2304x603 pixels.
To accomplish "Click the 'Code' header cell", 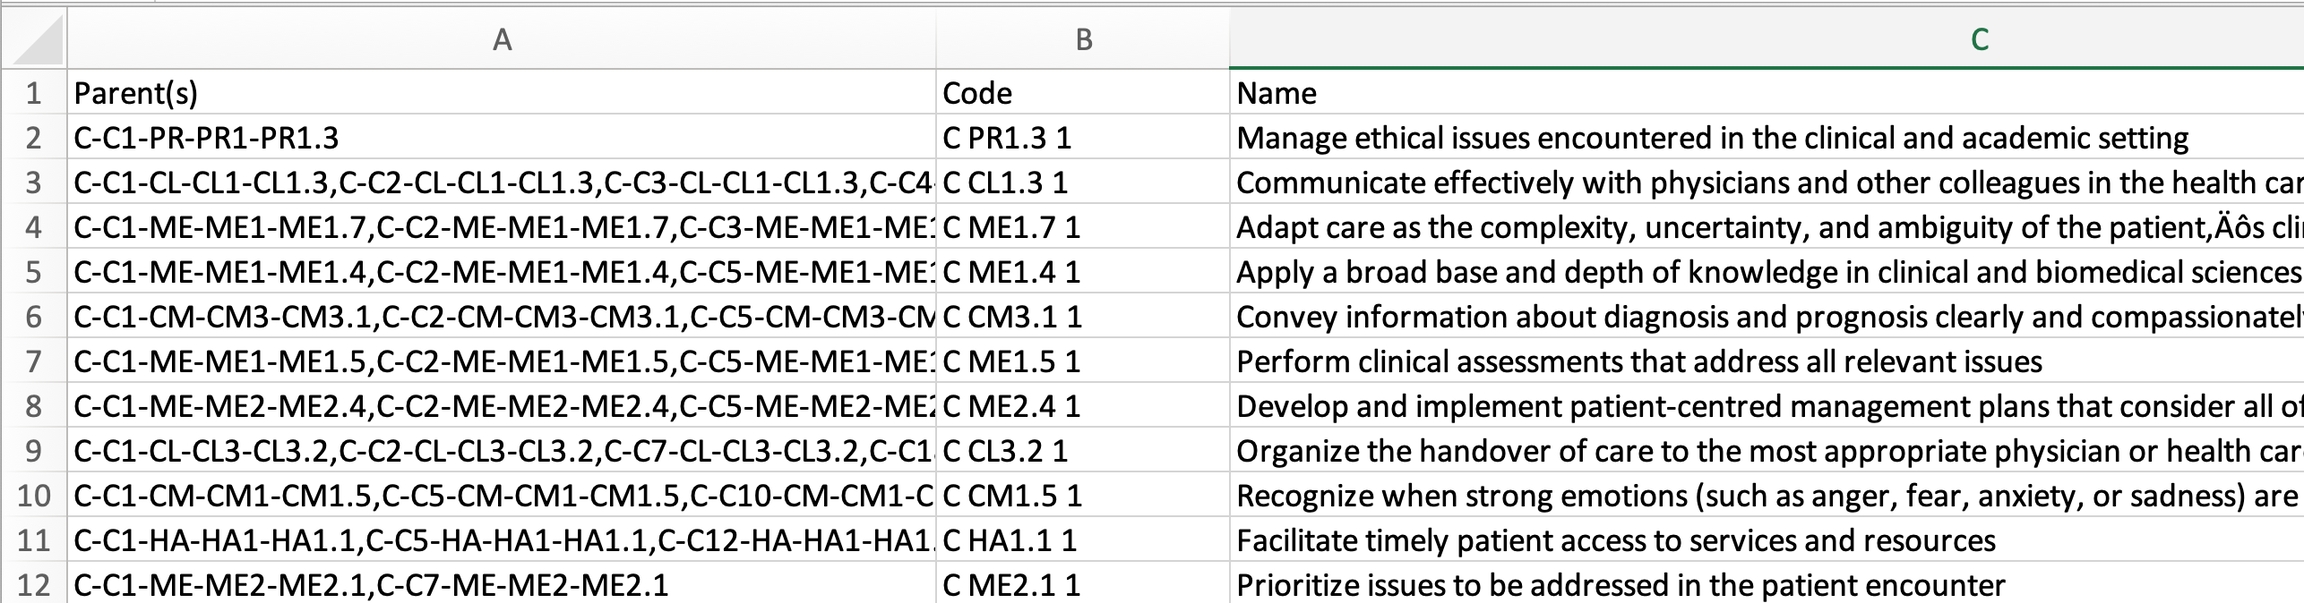I will 1083,93.
